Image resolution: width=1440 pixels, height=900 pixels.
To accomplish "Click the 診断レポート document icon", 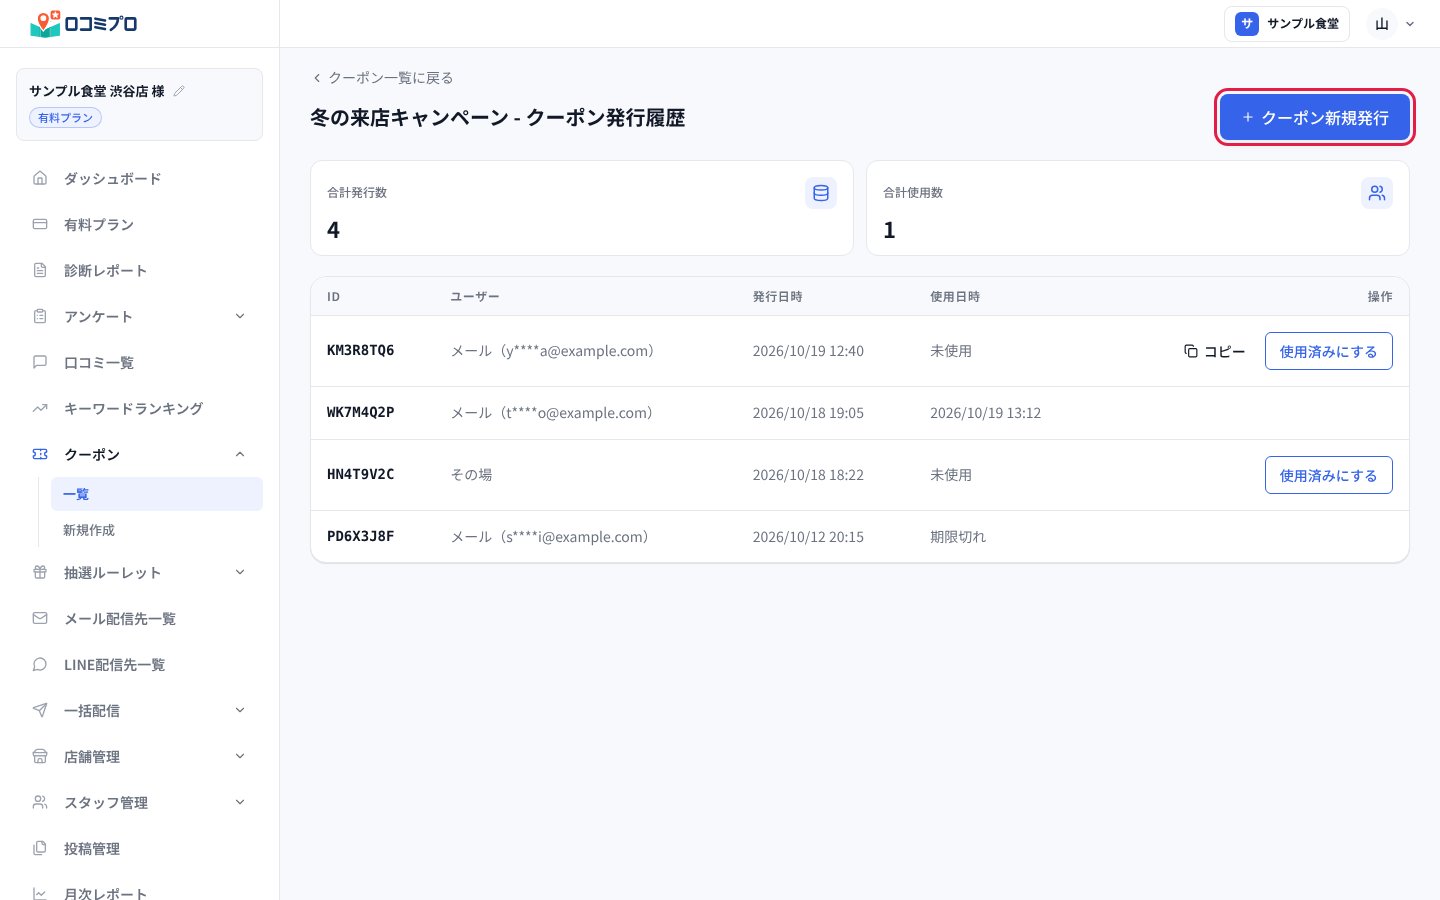I will tap(40, 270).
